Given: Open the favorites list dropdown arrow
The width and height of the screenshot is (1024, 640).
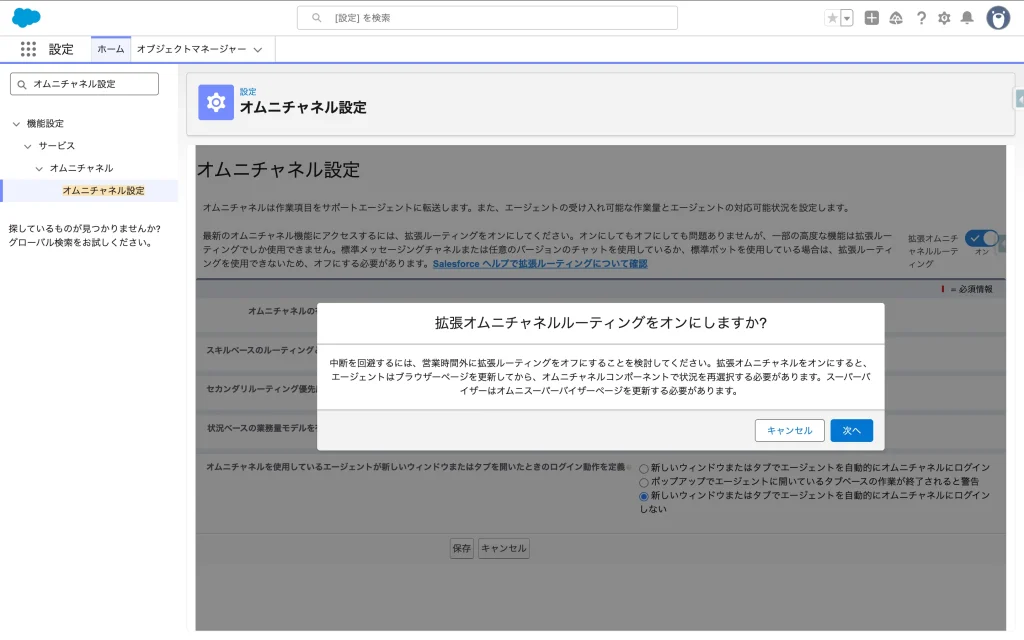Looking at the screenshot, I should coord(847,18).
